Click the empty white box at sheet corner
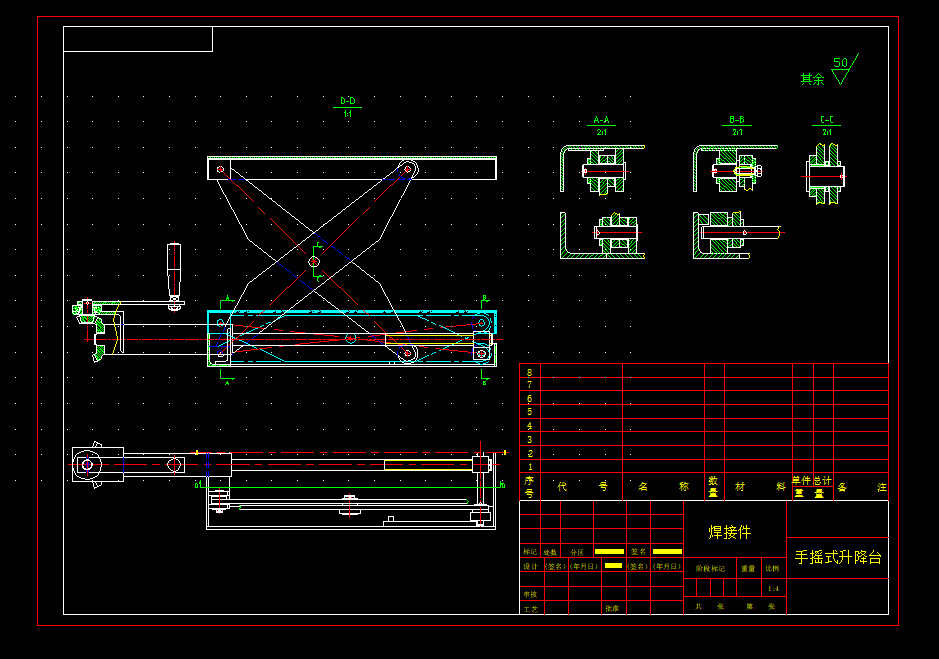This screenshot has height=659, width=939. pyautogui.click(x=138, y=39)
